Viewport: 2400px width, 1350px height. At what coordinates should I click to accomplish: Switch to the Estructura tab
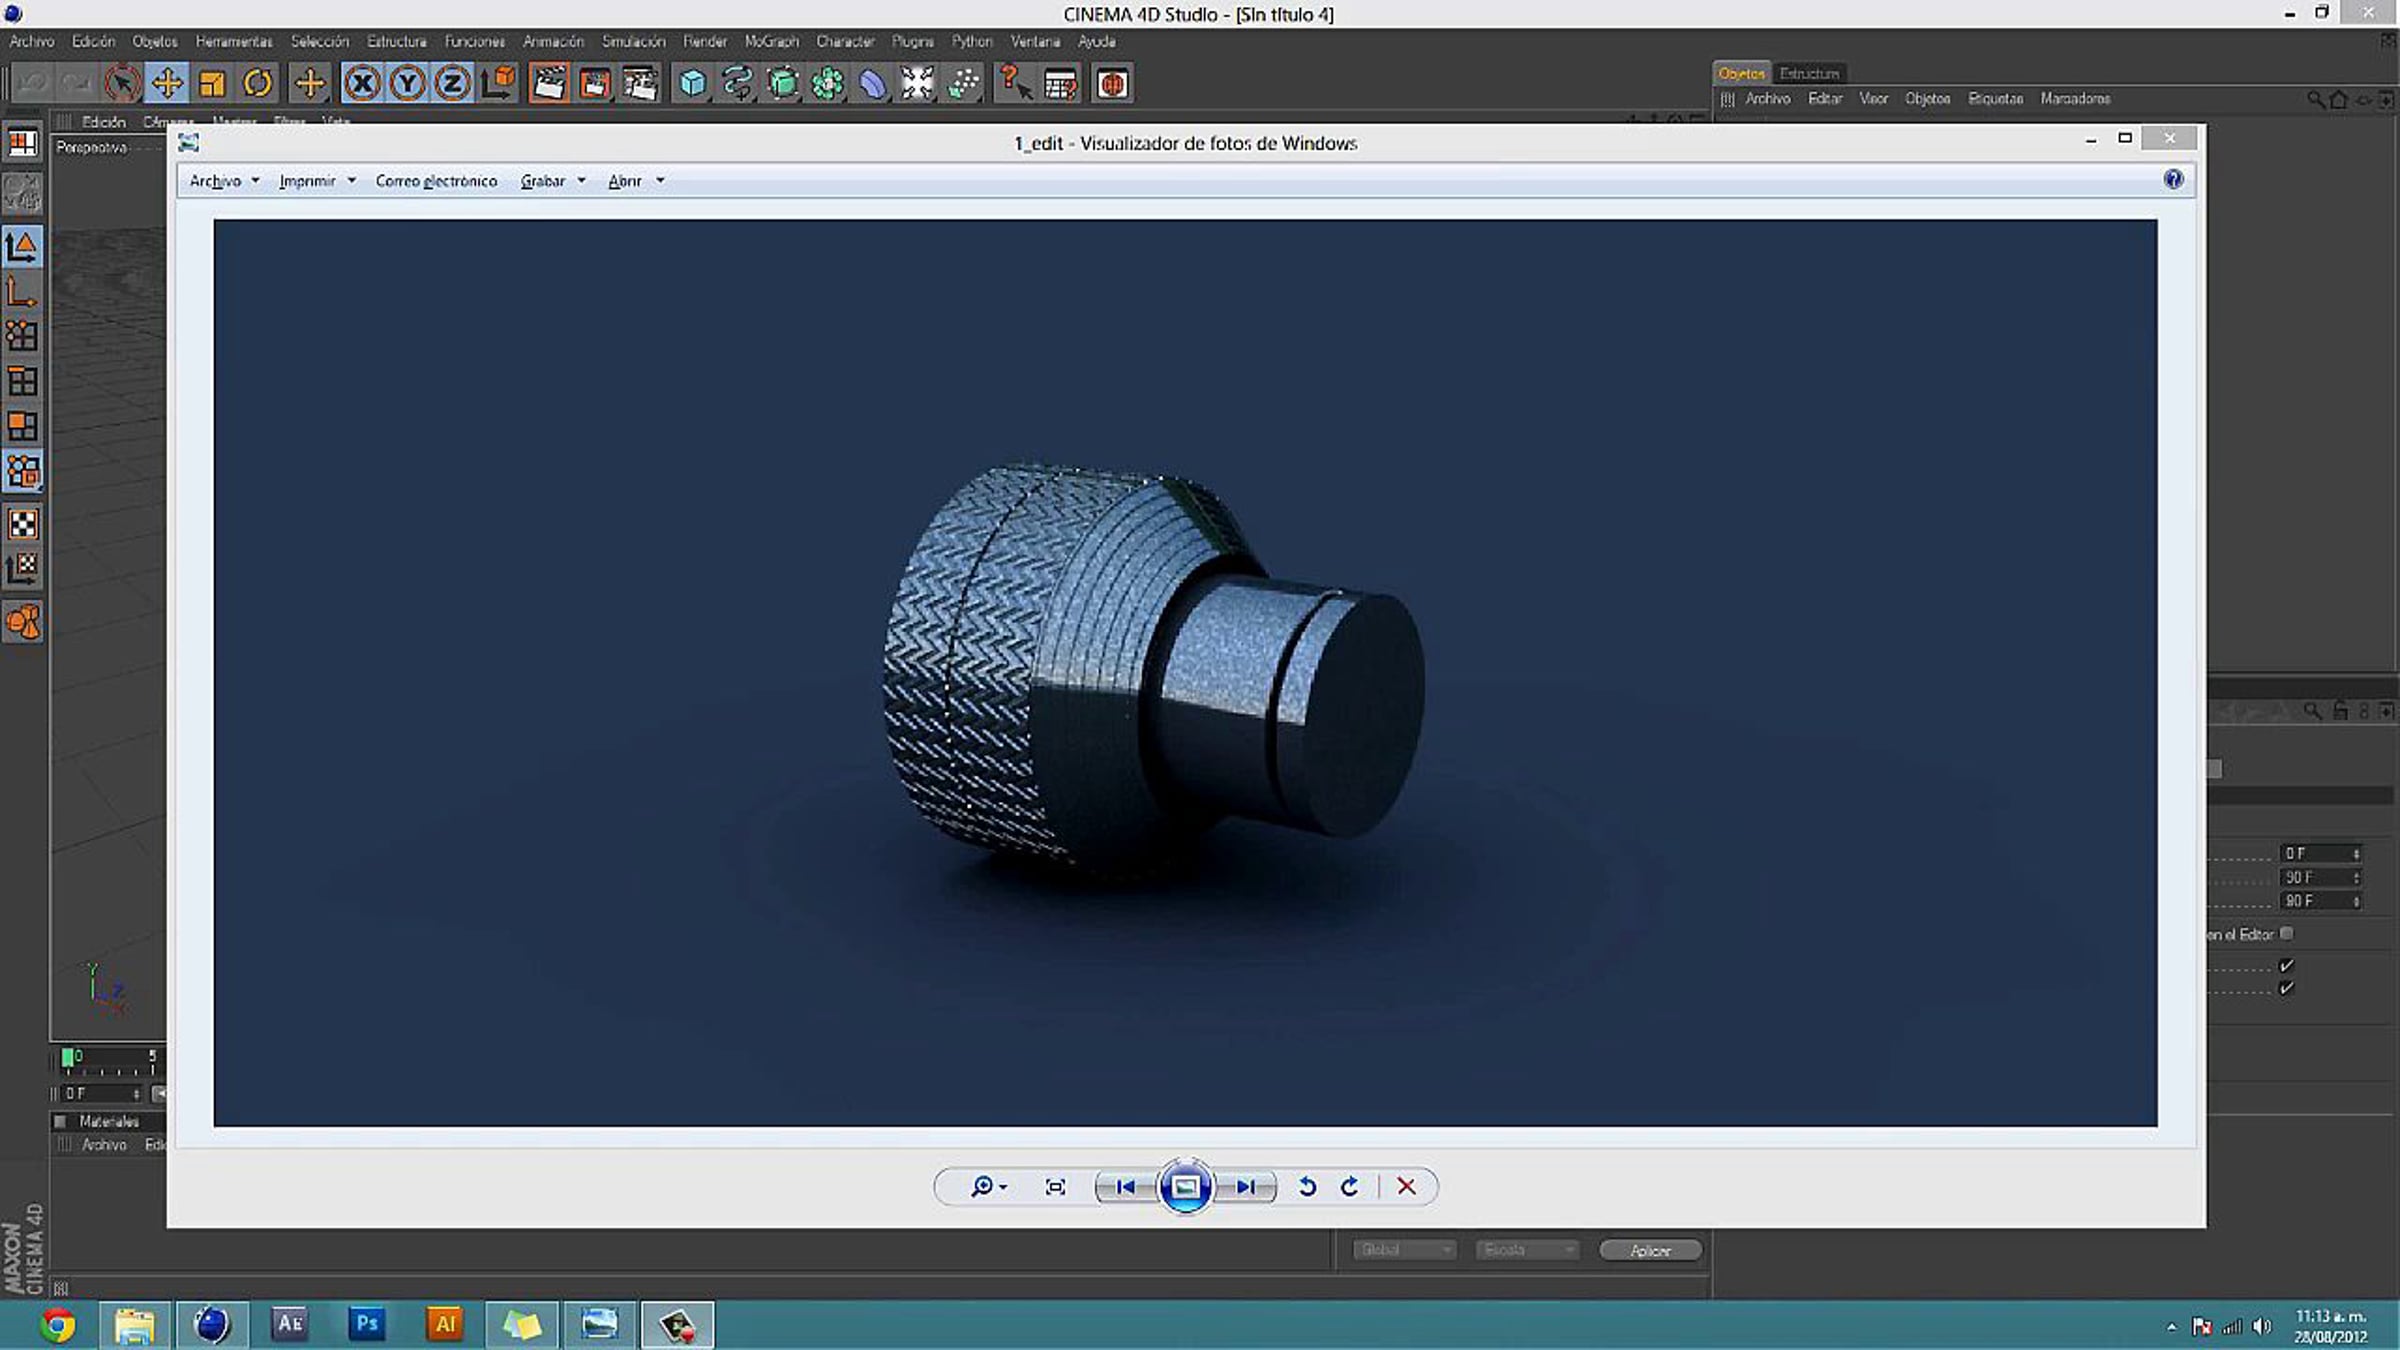(x=1808, y=73)
